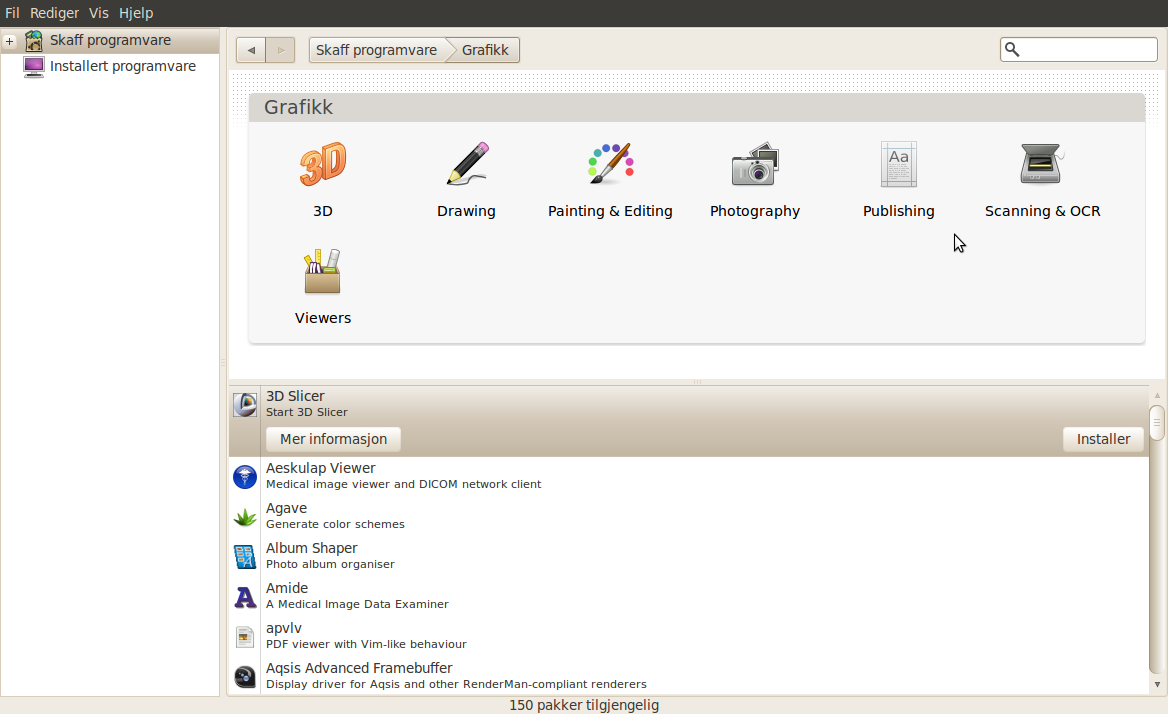Image resolution: width=1168 pixels, height=714 pixels.
Task: Click the Installert programvare monitor icon
Action: coord(34,66)
